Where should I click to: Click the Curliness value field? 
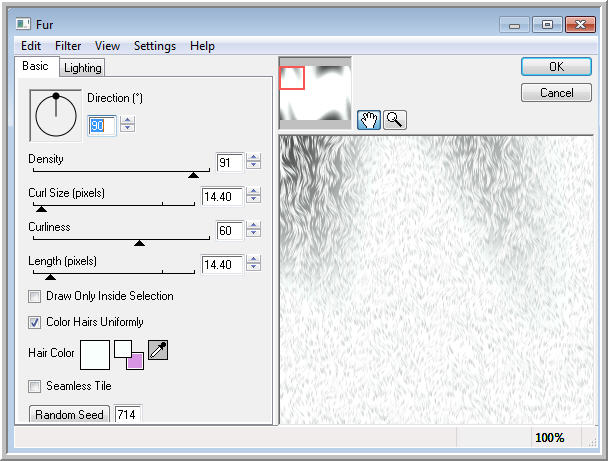(x=230, y=231)
